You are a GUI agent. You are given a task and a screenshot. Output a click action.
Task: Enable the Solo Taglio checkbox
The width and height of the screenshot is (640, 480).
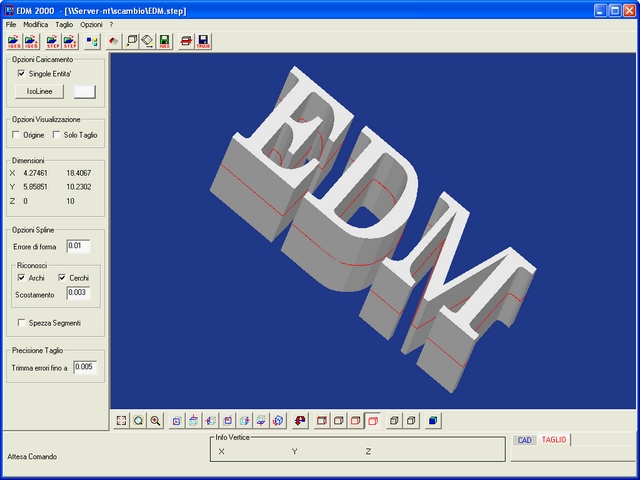coord(57,135)
